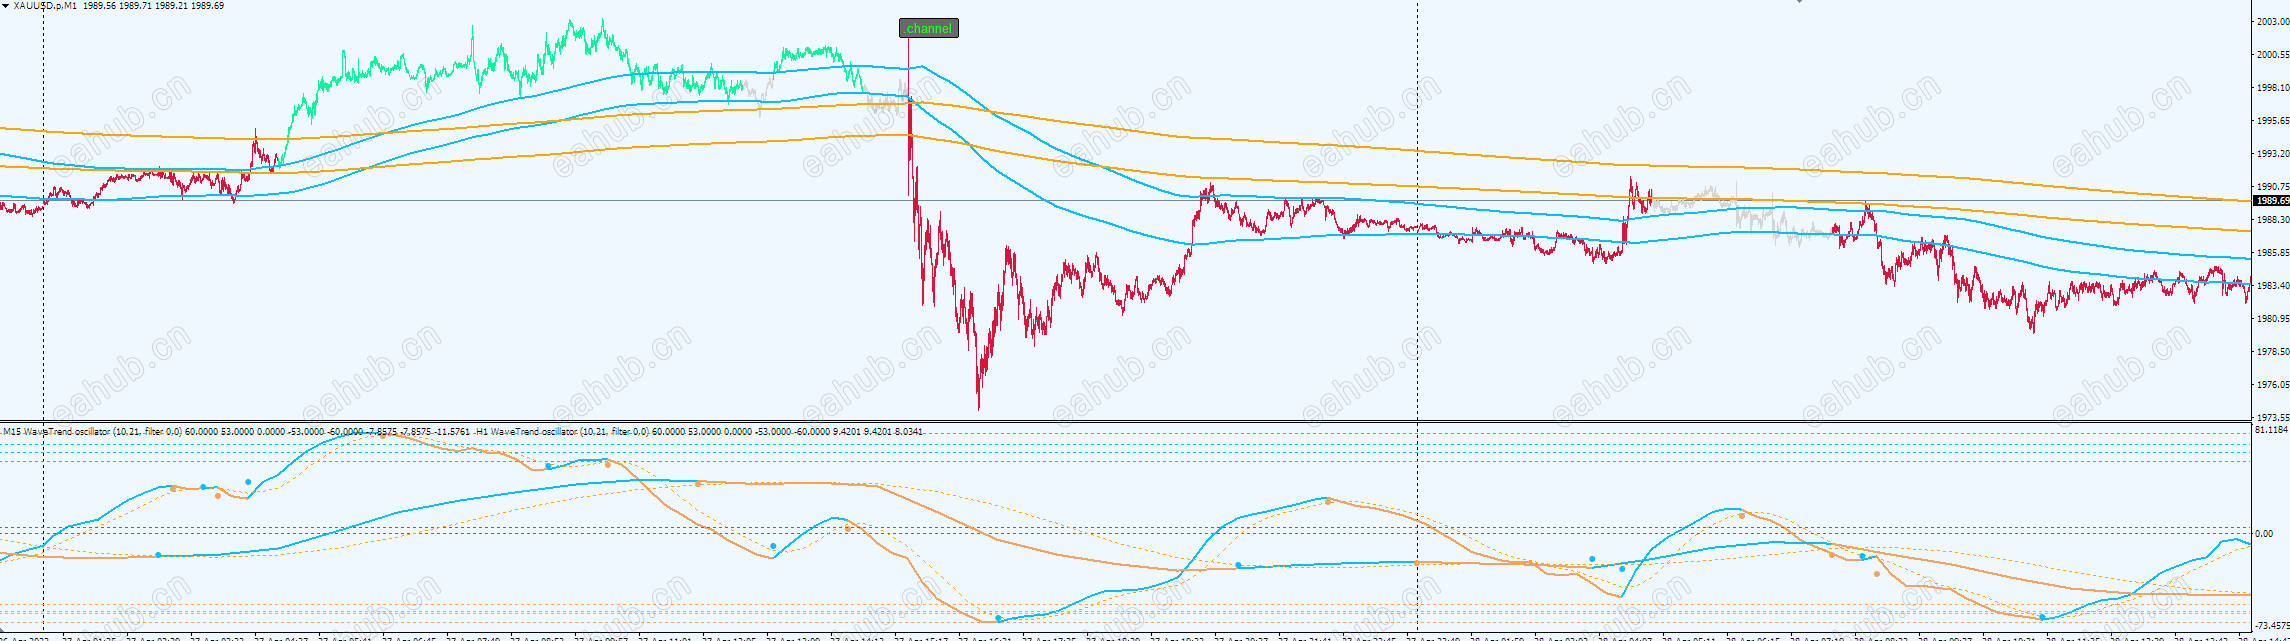2290x641 pixels.
Task: Click the 1983.40 price scale label
Action: click(2273, 286)
